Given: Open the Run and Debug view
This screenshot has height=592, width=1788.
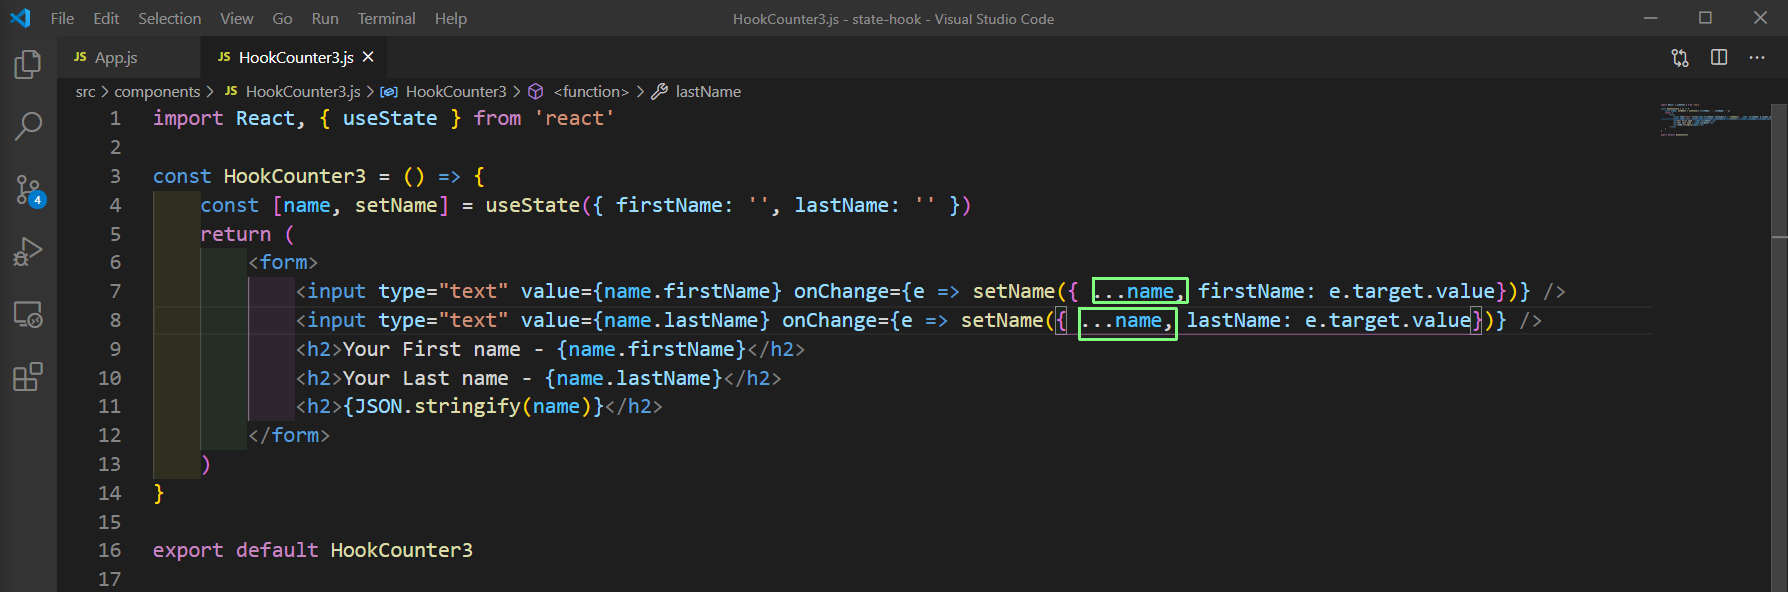Looking at the screenshot, I should pos(28,252).
